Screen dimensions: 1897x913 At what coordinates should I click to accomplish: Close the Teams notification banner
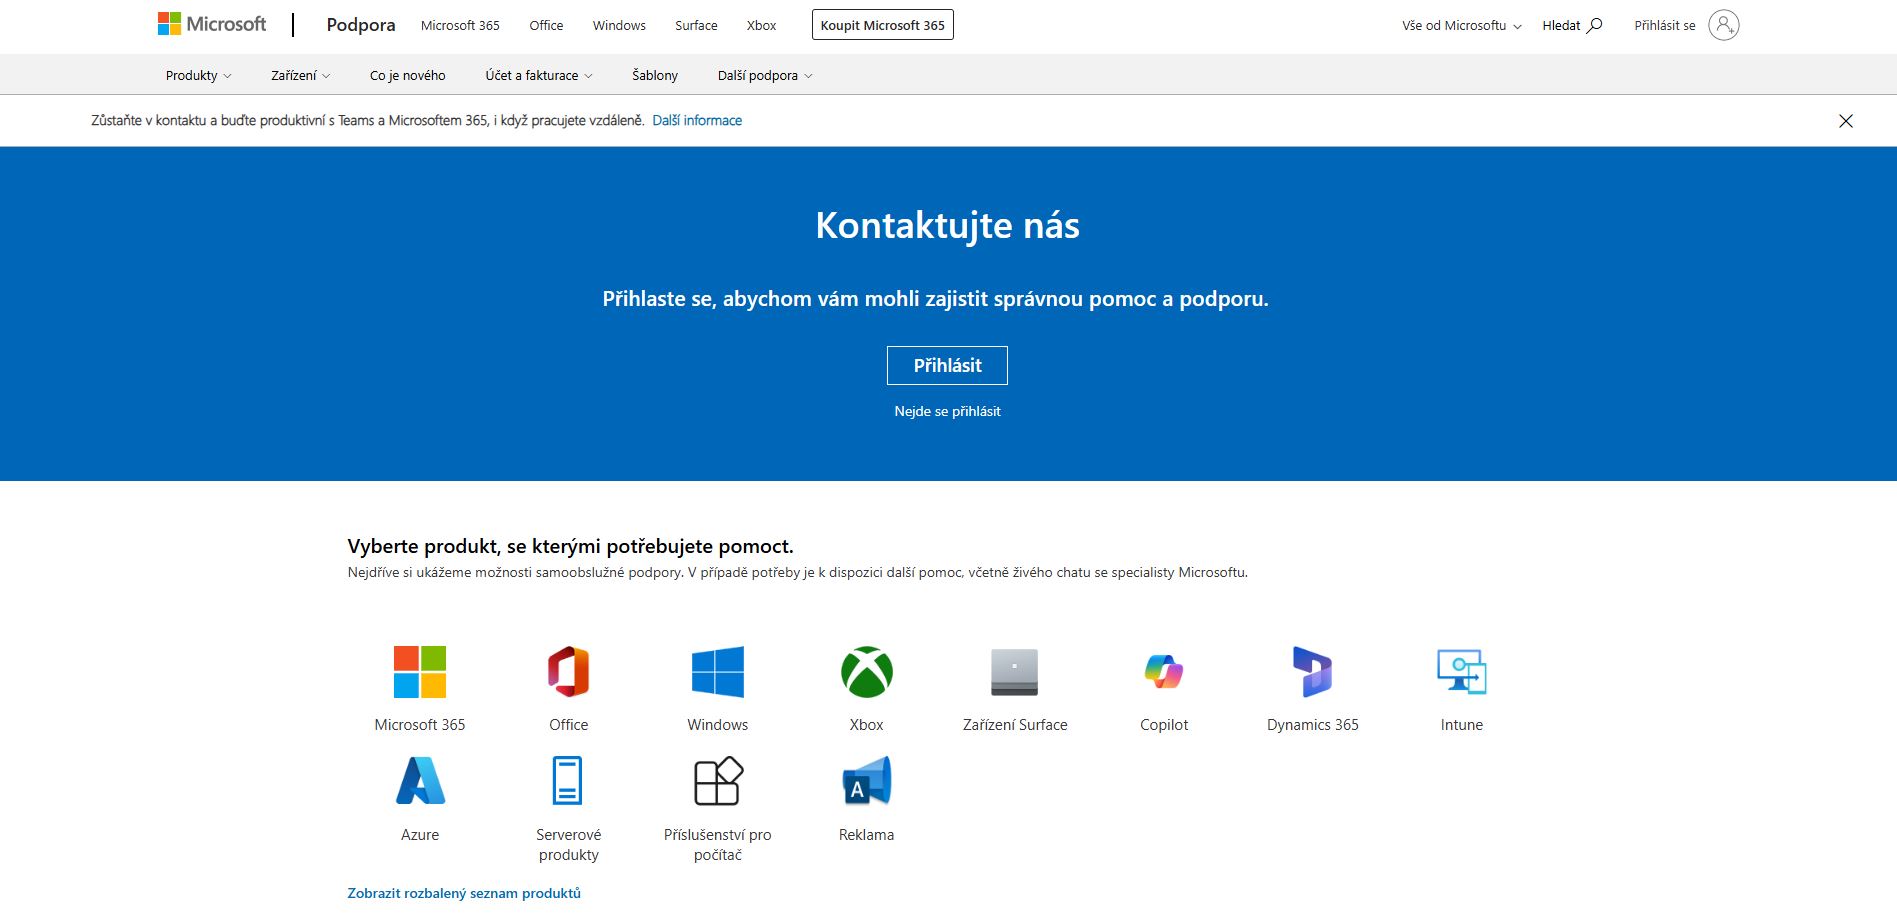pos(1846,121)
